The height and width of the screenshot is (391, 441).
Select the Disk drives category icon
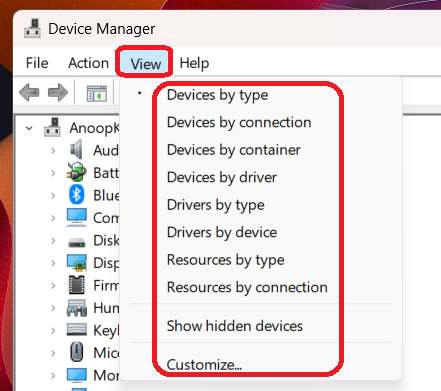pyautogui.click(x=77, y=242)
